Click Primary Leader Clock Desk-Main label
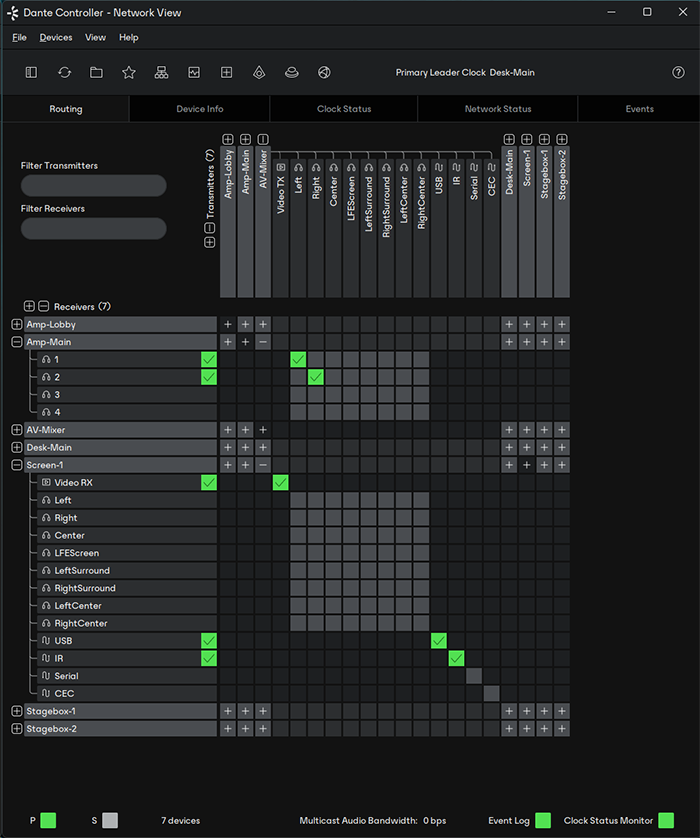 coord(465,73)
